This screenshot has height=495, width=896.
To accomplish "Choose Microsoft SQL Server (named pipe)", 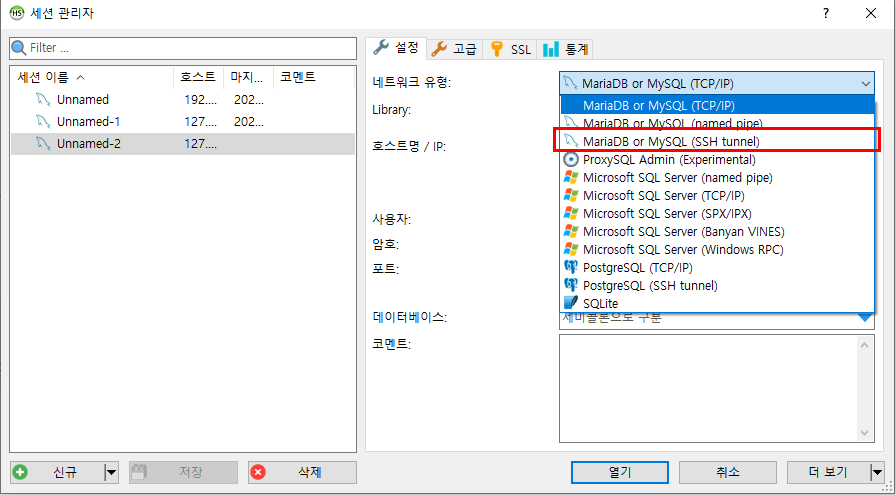I will [x=717, y=177].
